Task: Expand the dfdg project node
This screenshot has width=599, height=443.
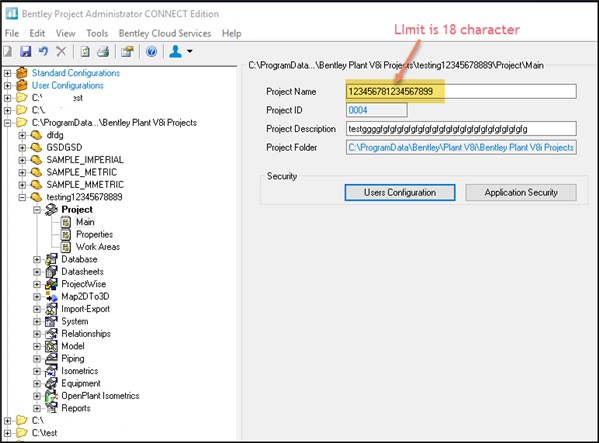Action: [x=22, y=135]
